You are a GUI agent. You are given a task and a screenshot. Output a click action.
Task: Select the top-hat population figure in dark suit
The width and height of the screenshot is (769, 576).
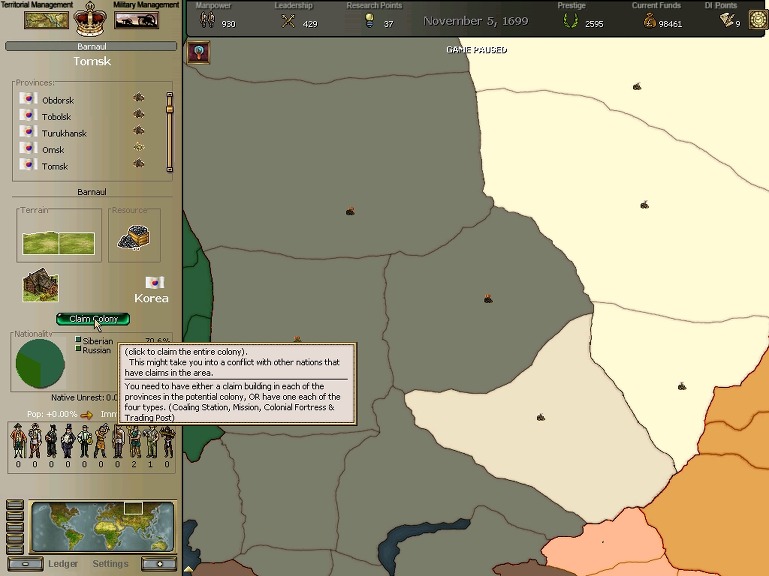68,441
